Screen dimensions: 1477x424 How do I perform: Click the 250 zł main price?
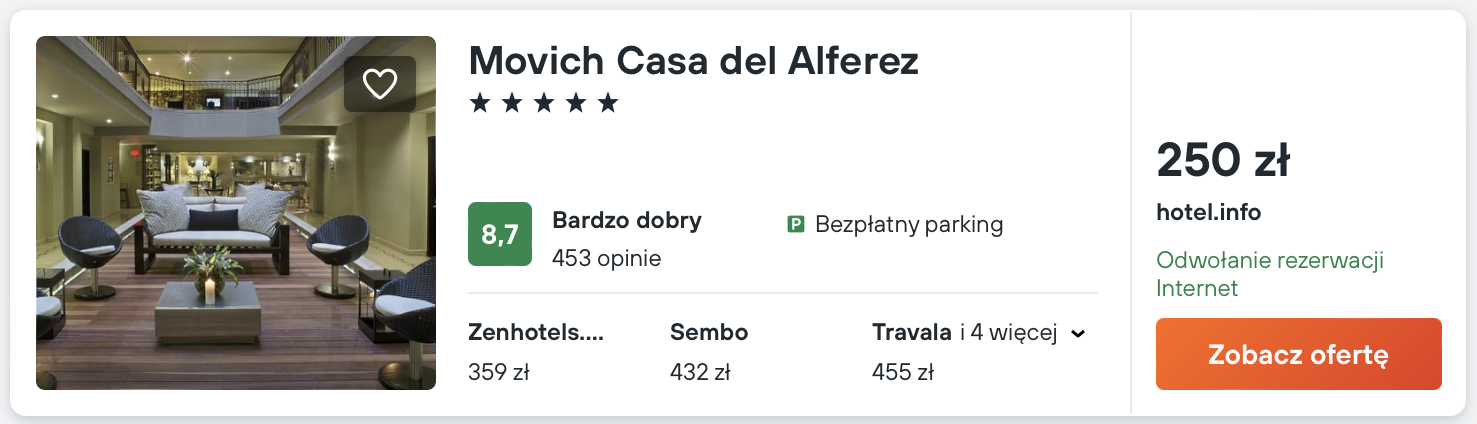tap(1222, 160)
